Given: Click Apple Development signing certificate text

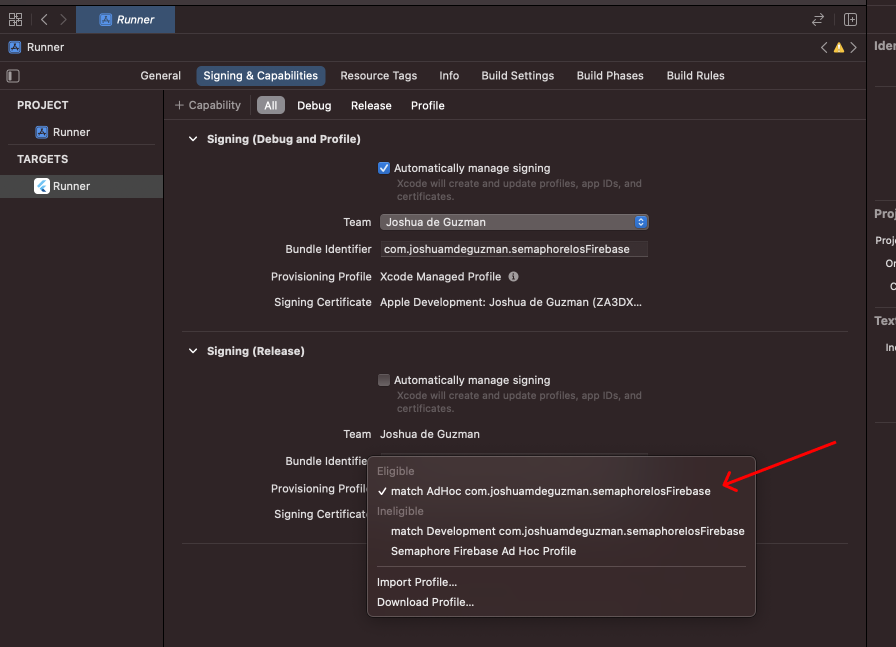Looking at the screenshot, I should pyautogui.click(x=511, y=302).
